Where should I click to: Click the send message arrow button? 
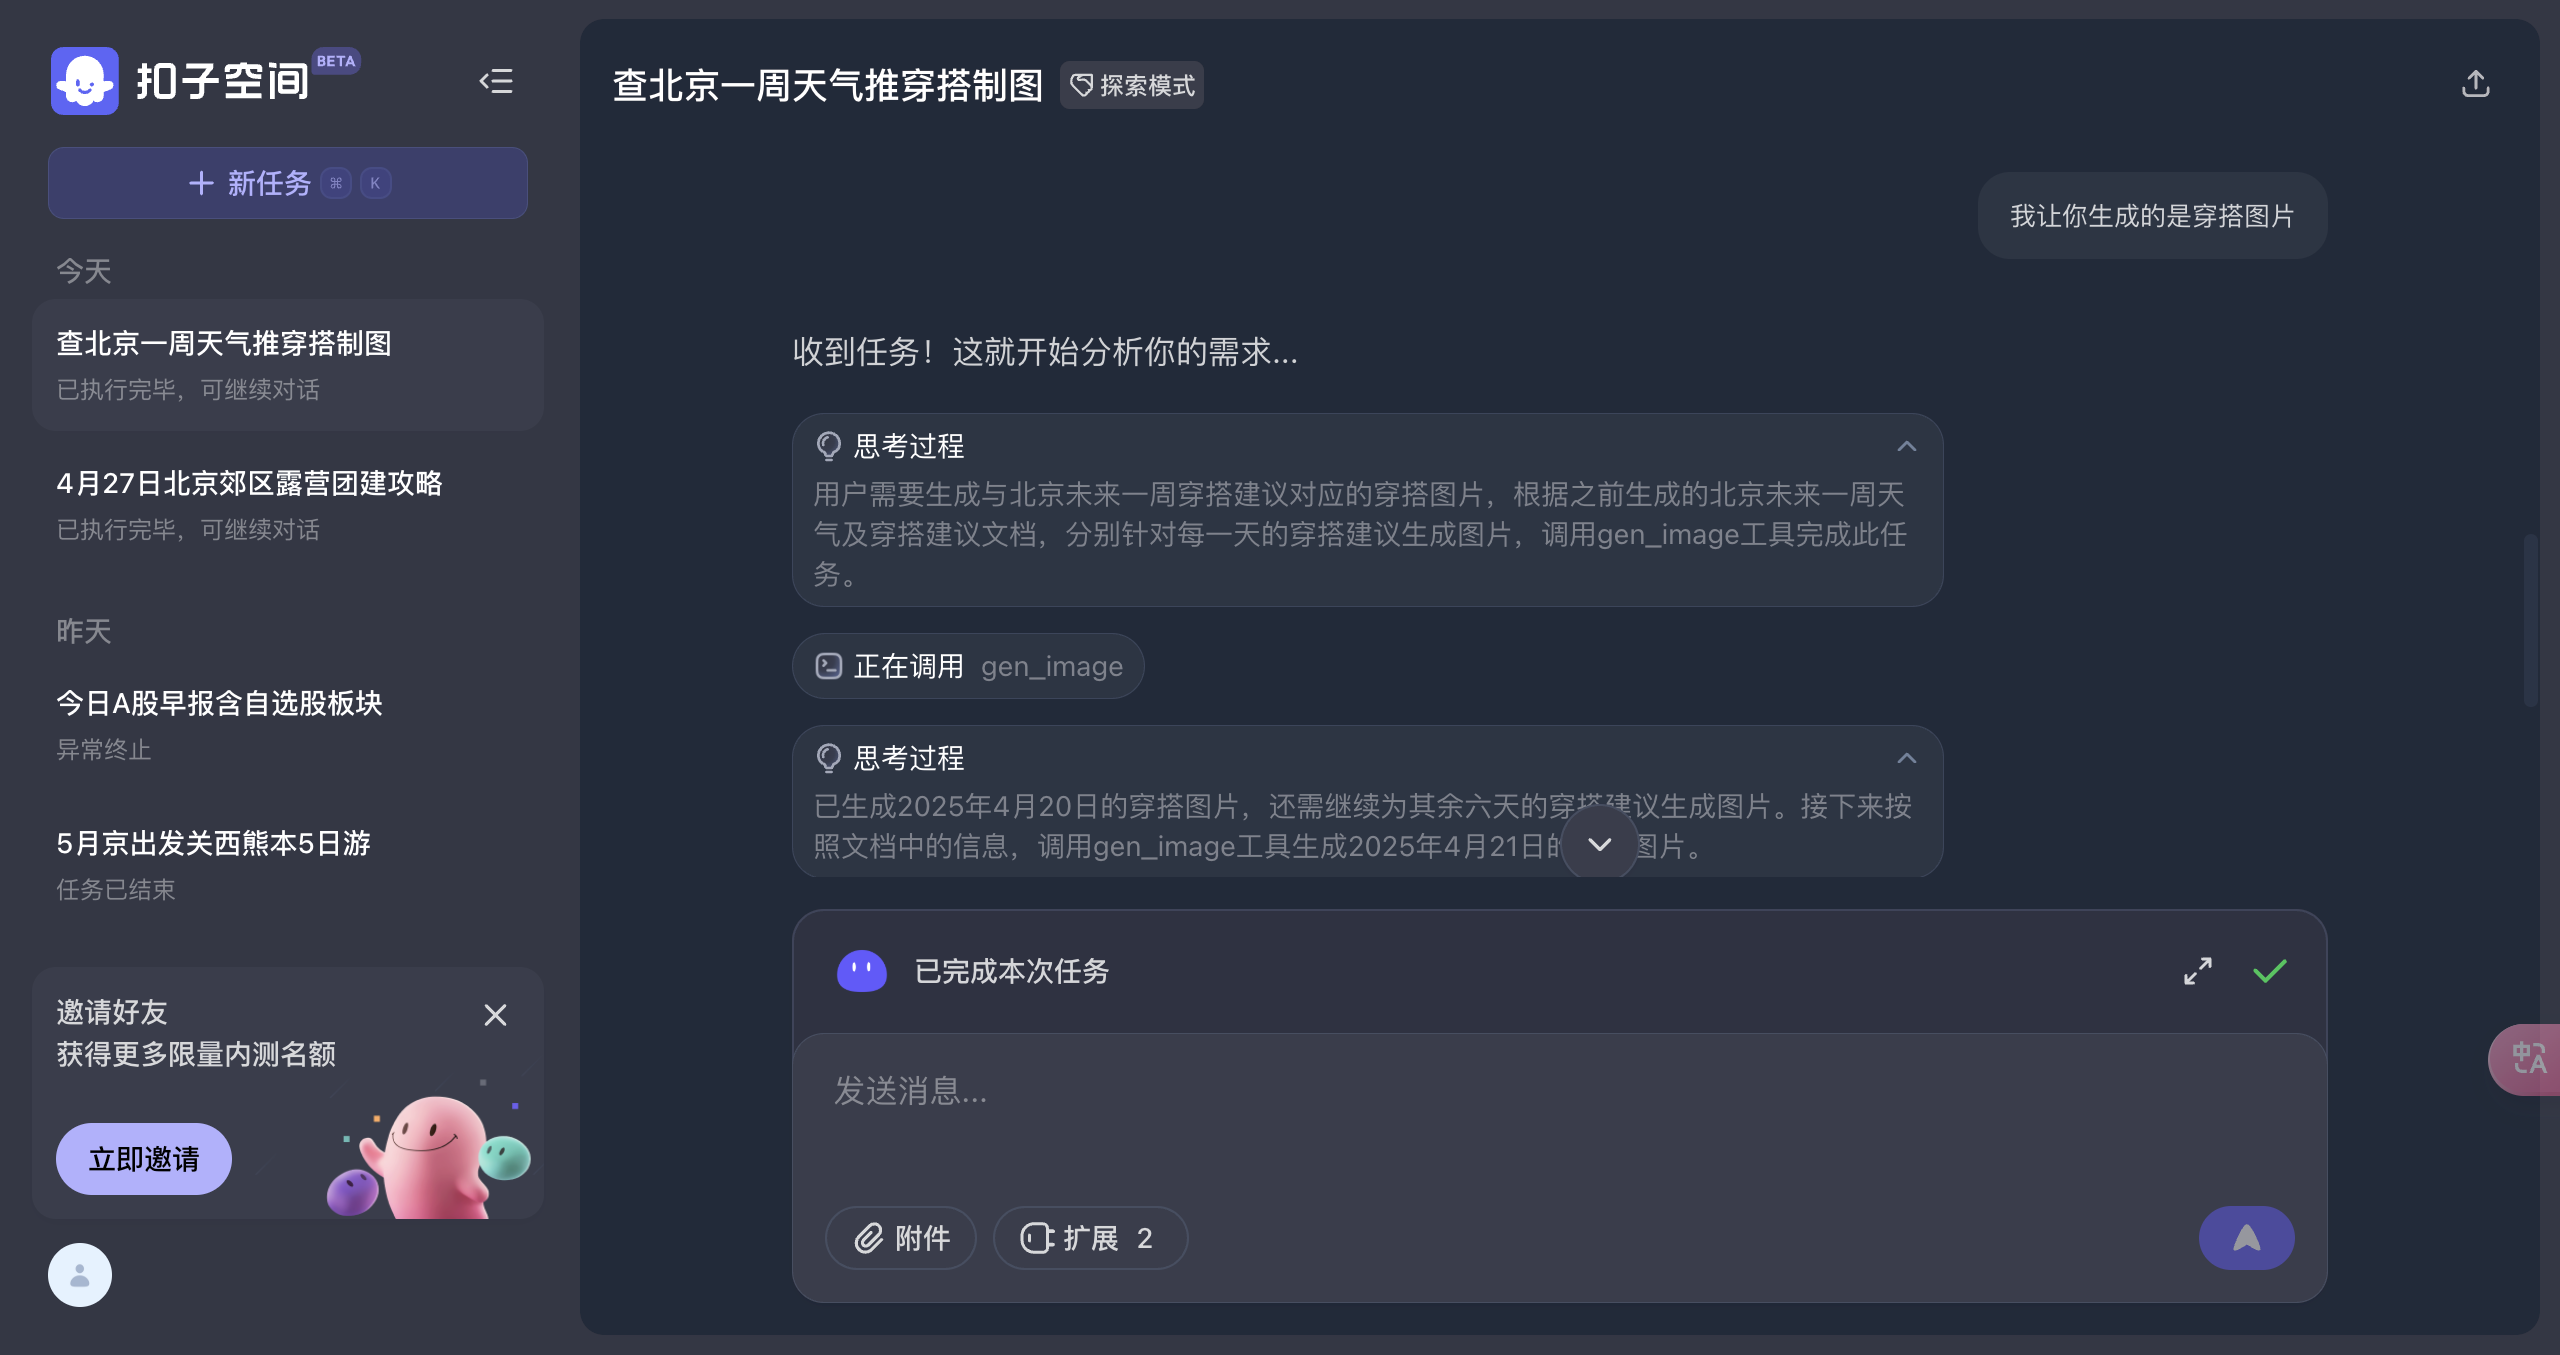[x=2246, y=1238]
